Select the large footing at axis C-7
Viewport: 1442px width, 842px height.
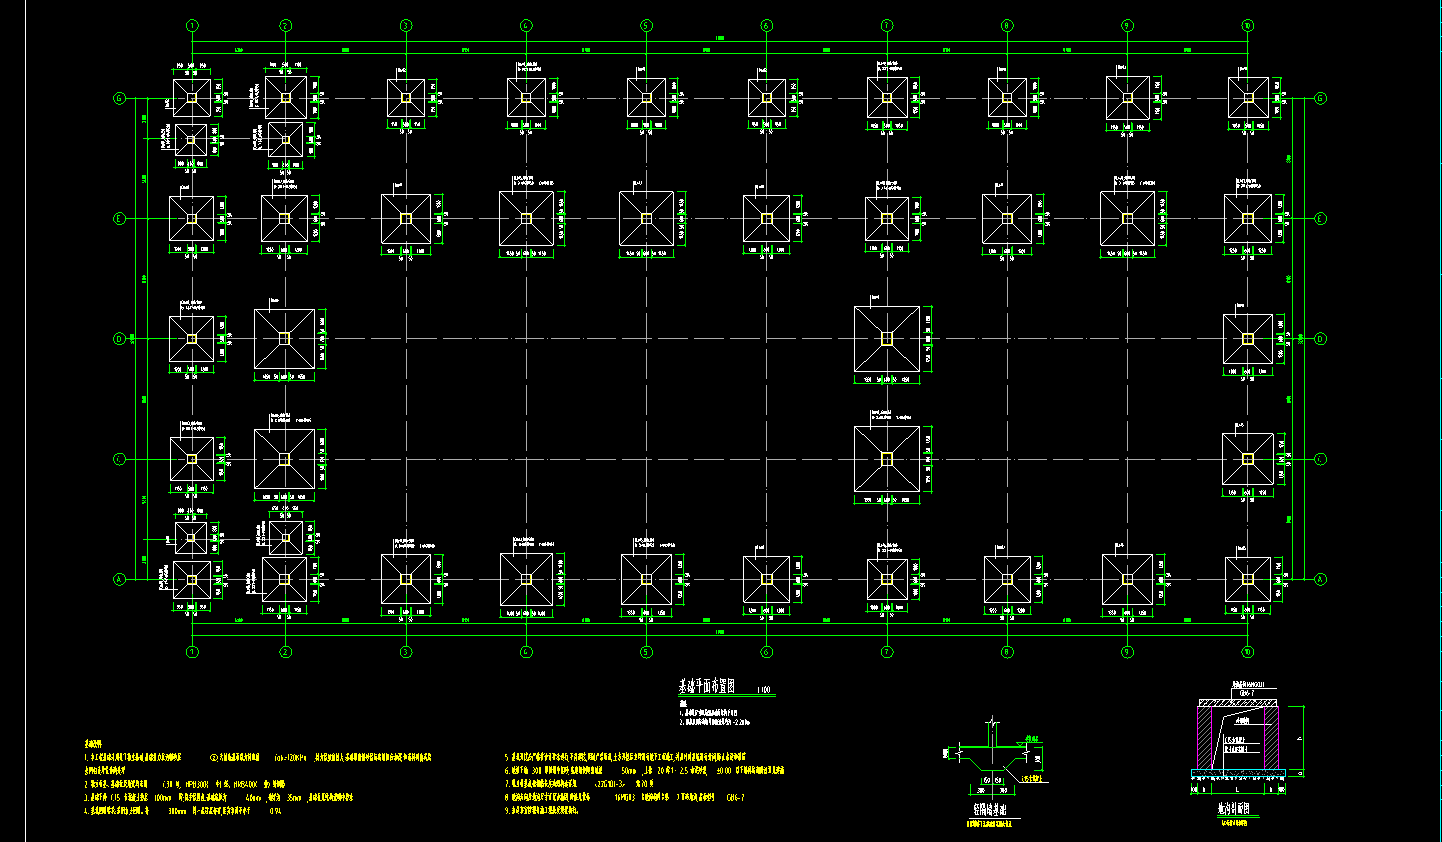coord(887,459)
